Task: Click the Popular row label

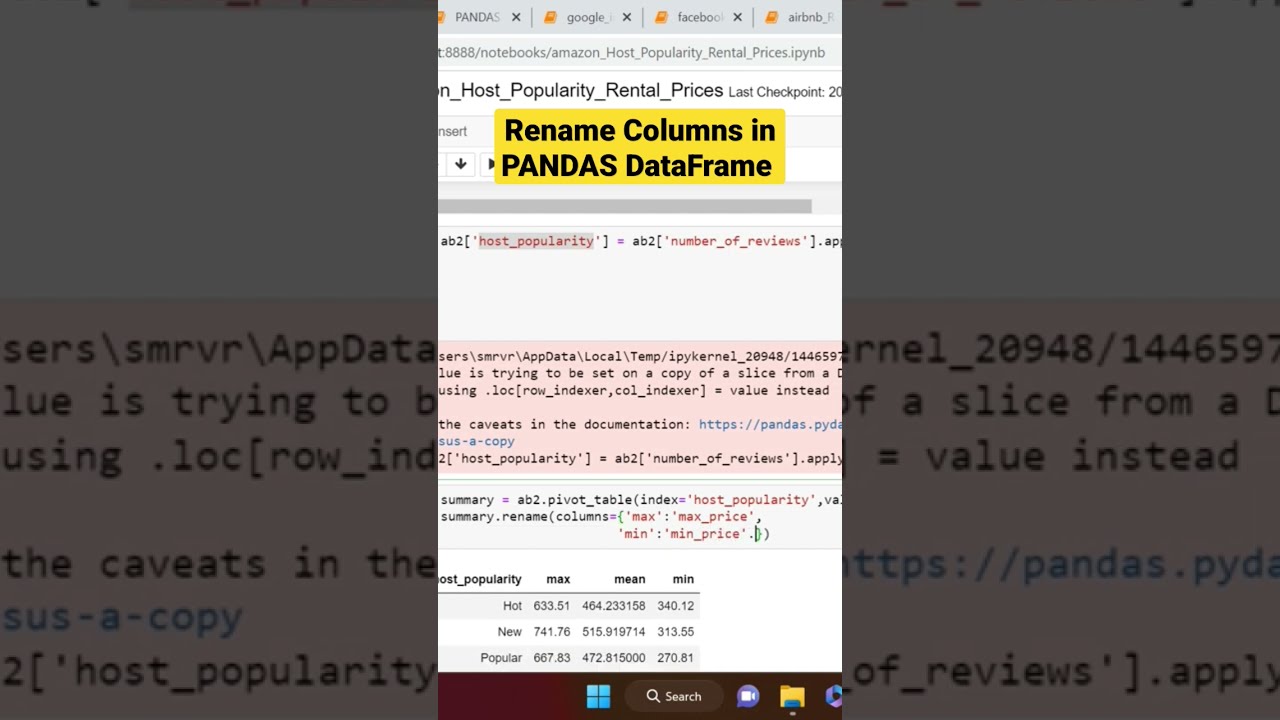Action: pyautogui.click(x=501, y=658)
